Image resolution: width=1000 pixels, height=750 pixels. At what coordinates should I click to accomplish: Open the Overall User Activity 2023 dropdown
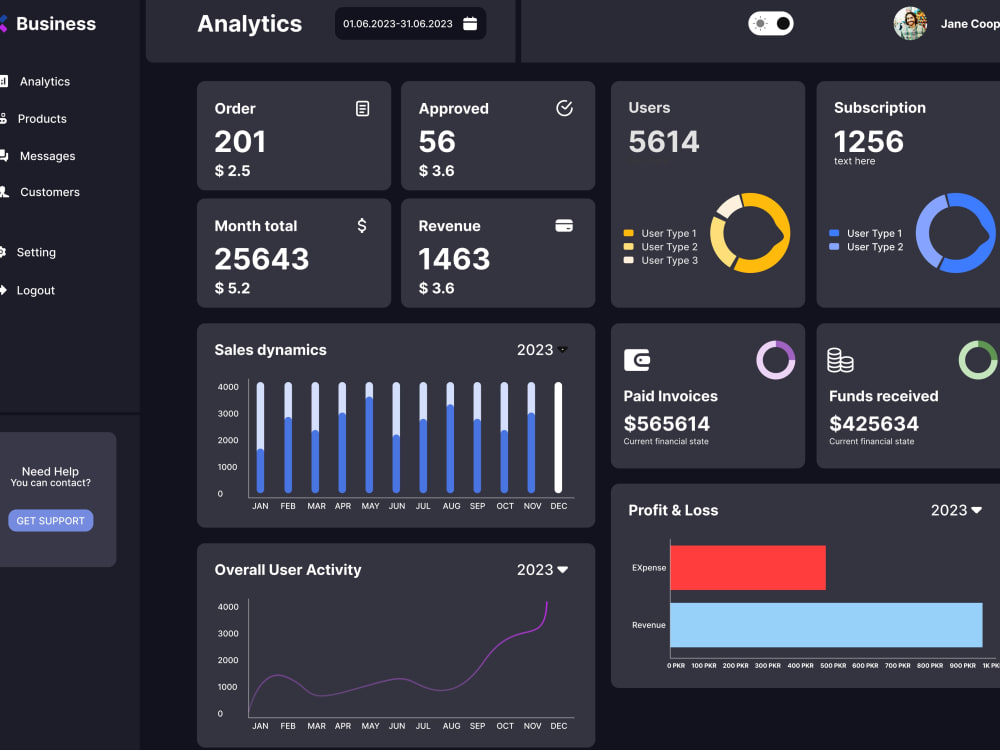542,570
